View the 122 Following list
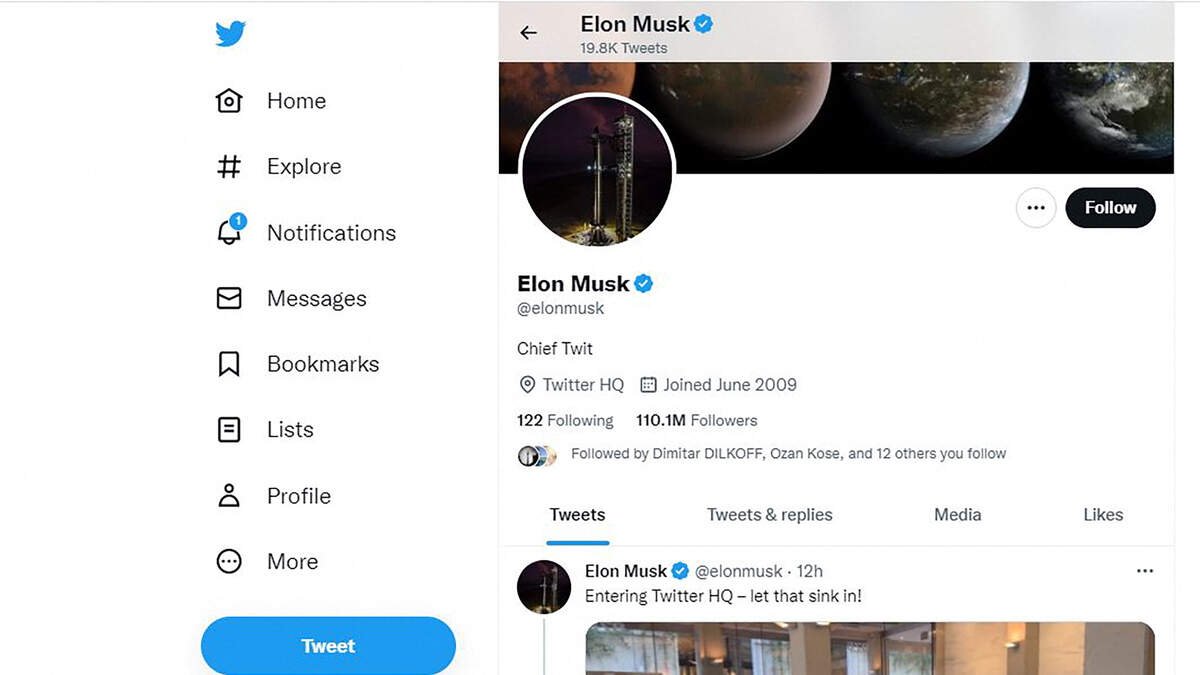This screenshot has width=1200, height=675. [x=565, y=420]
